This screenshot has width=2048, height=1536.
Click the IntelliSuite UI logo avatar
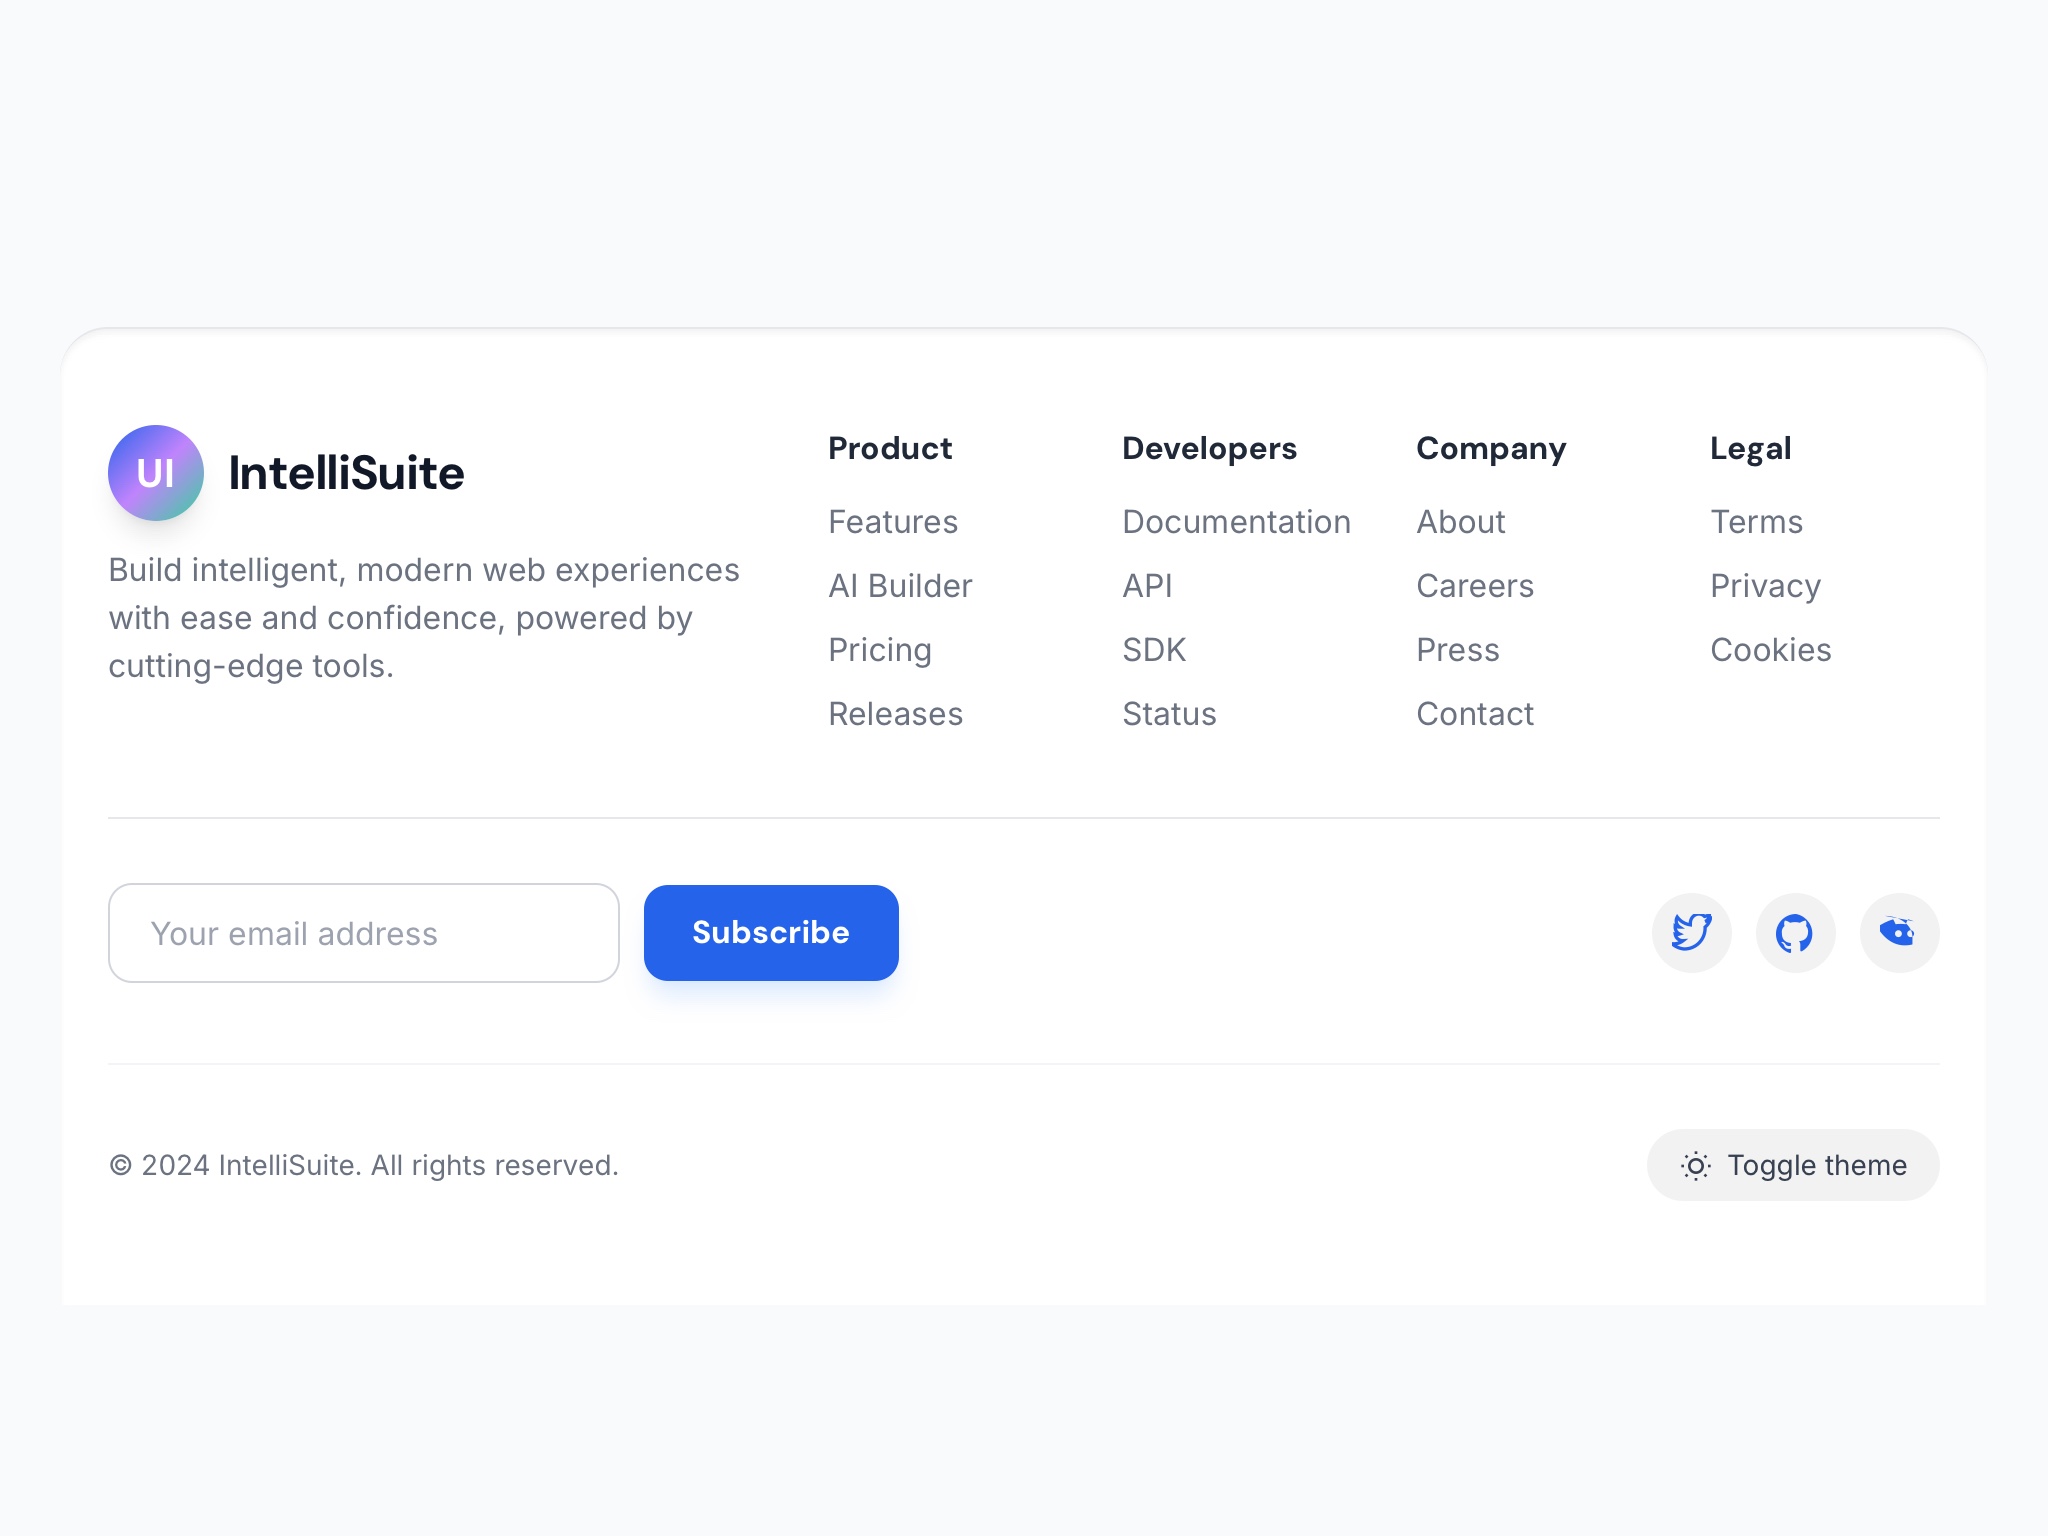pyautogui.click(x=156, y=472)
